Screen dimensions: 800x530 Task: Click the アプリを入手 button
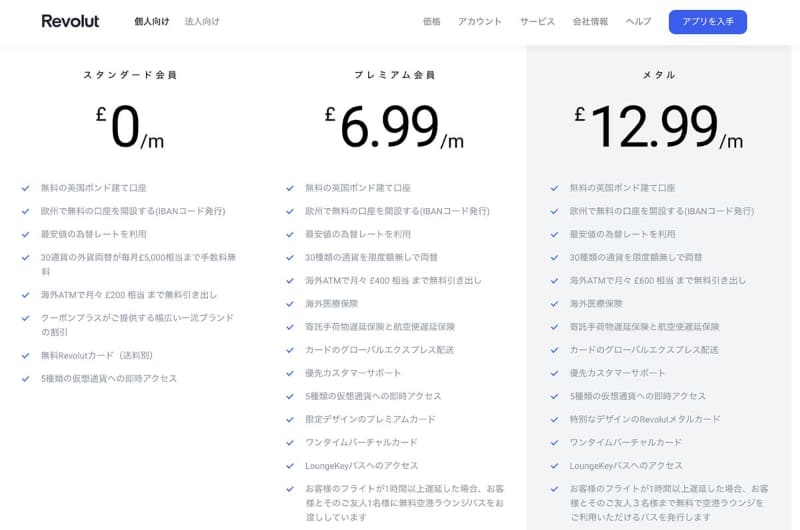708,22
